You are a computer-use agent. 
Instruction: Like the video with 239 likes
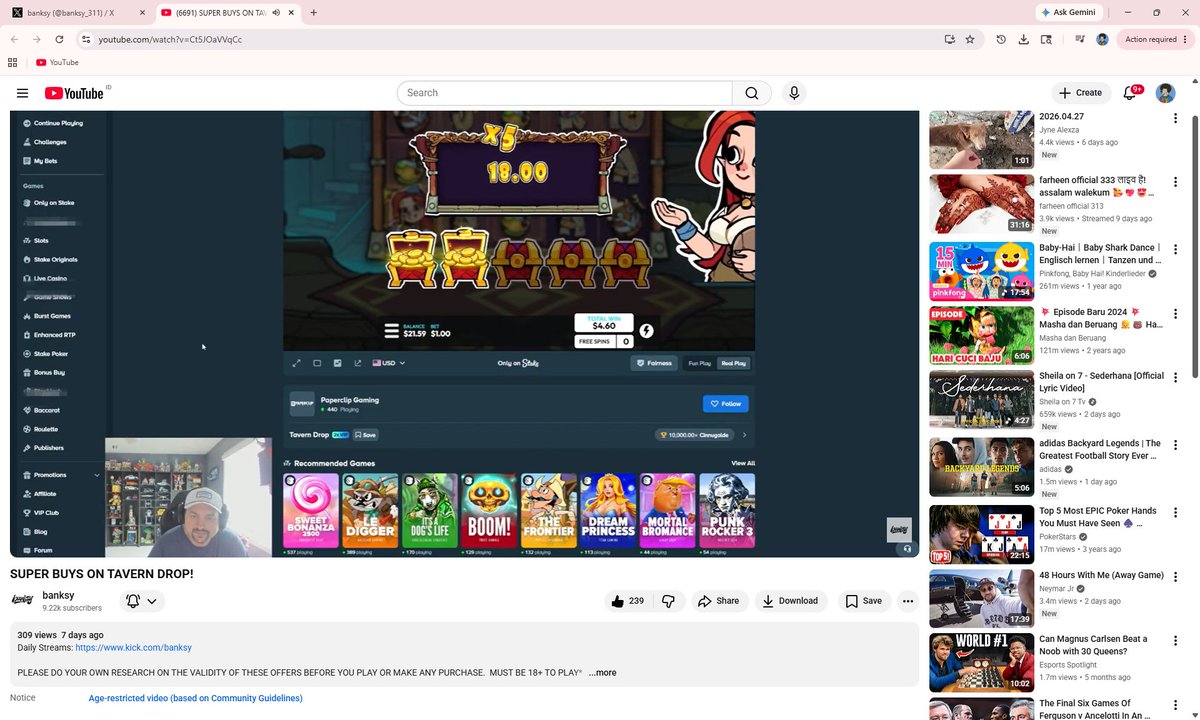629,601
